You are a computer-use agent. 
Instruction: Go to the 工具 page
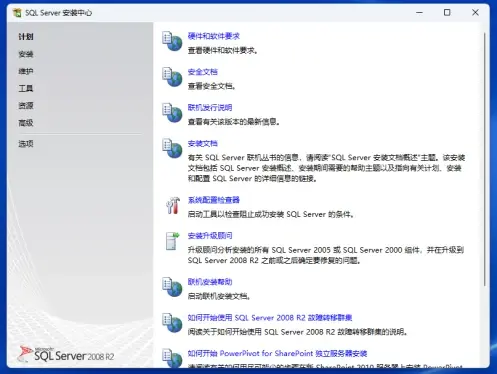[x=26, y=88]
